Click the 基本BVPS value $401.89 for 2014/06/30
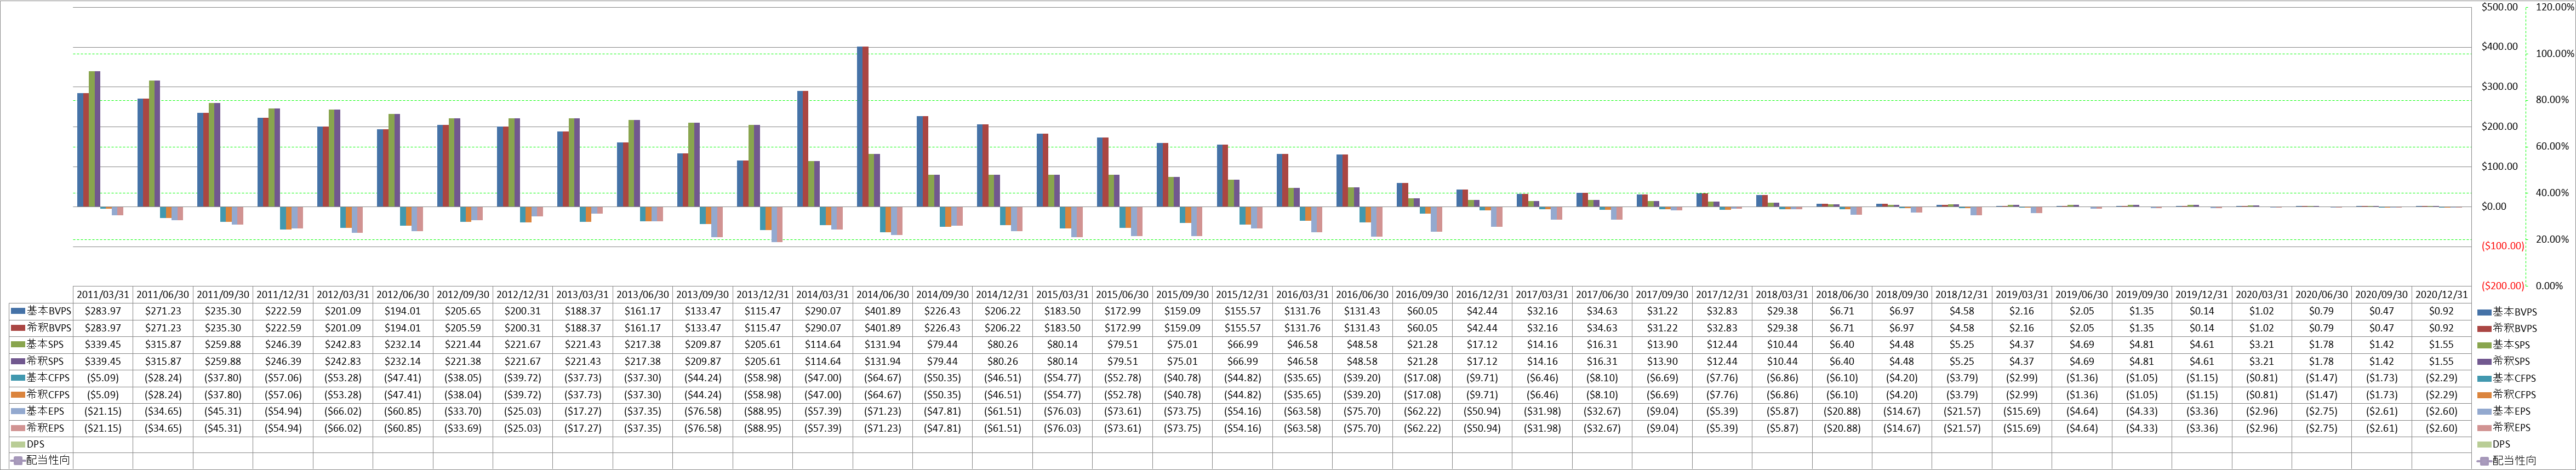 tap(883, 311)
